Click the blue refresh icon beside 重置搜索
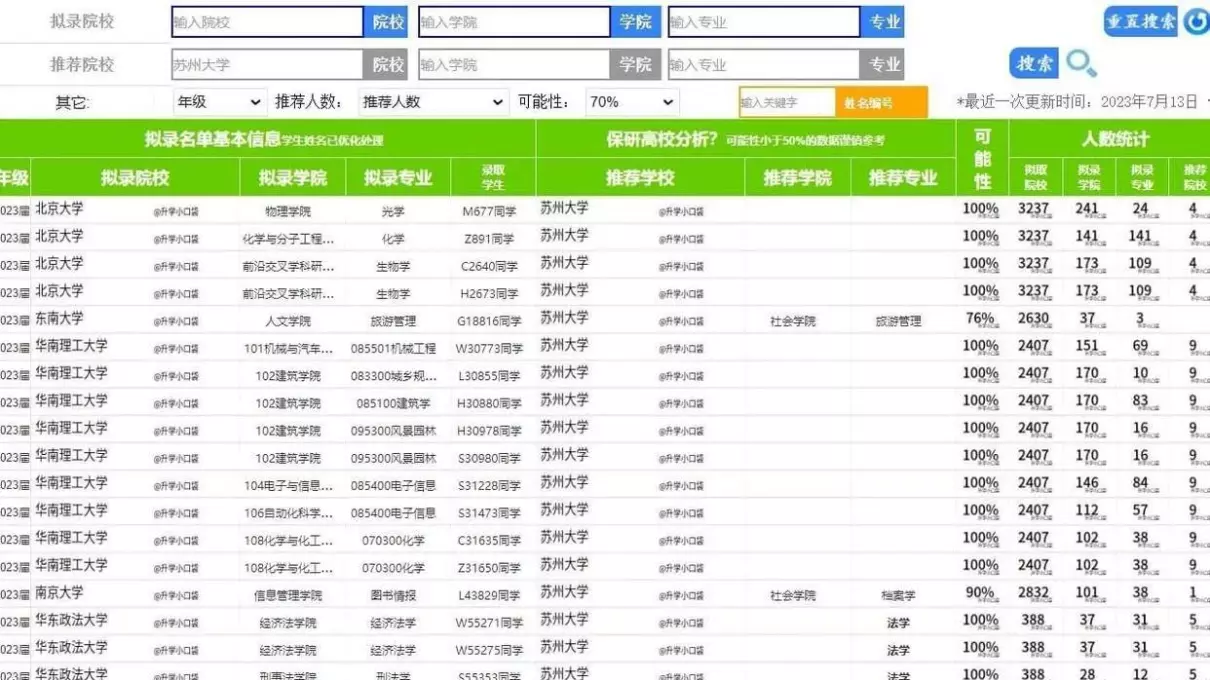The width and height of the screenshot is (1210, 680). [x=1196, y=21]
